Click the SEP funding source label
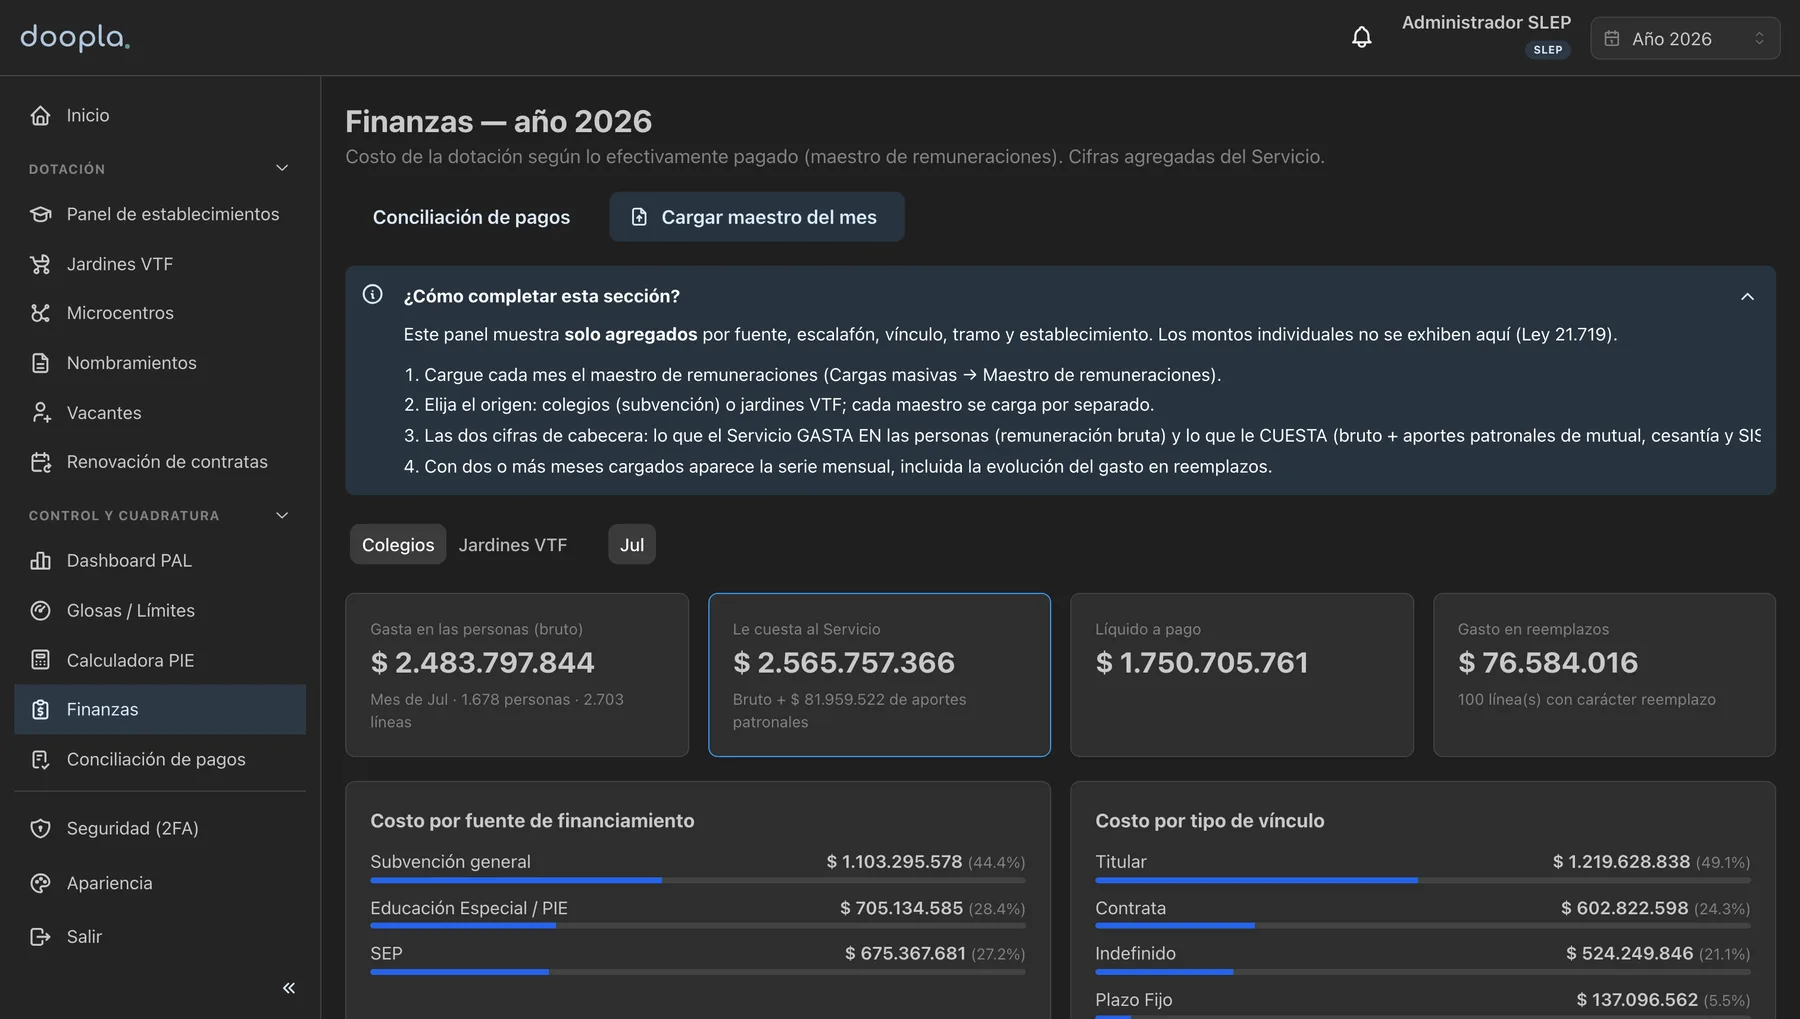The image size is (1800, 1019). 386,954
